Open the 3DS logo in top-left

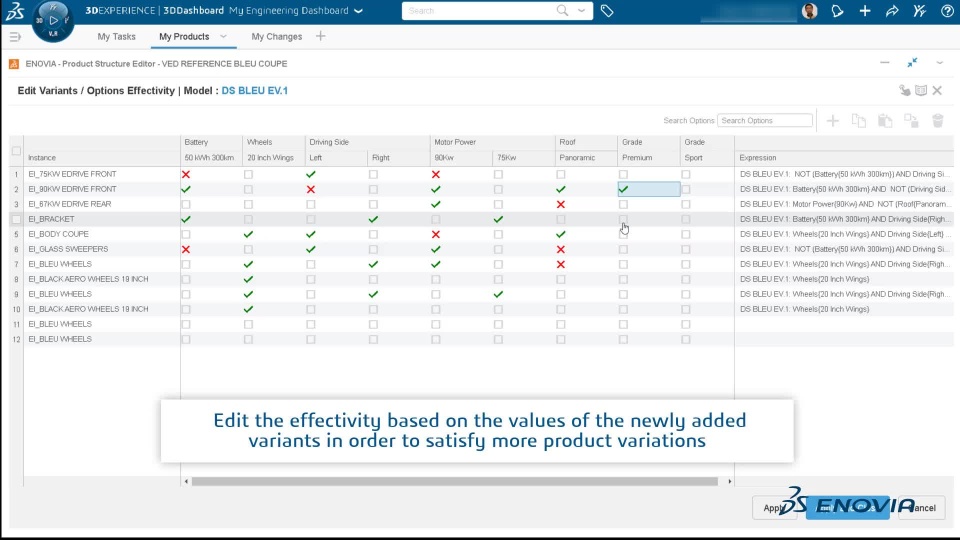[x=14, y=10]
